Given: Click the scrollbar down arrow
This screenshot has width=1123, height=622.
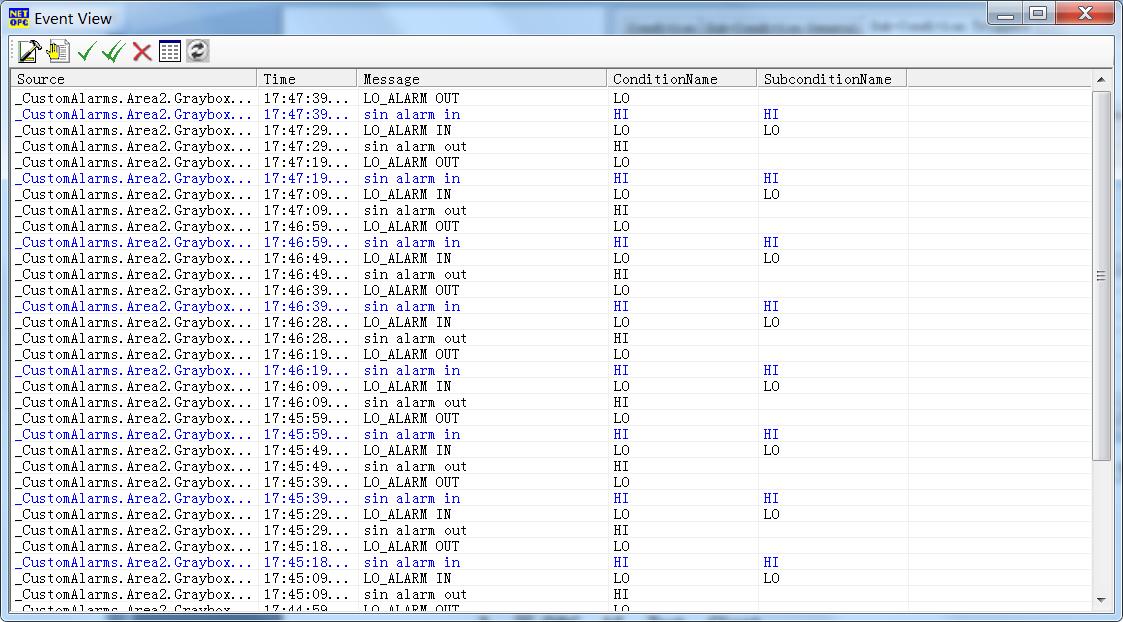Looking at the screenshot, I should tap(1101, 600).
